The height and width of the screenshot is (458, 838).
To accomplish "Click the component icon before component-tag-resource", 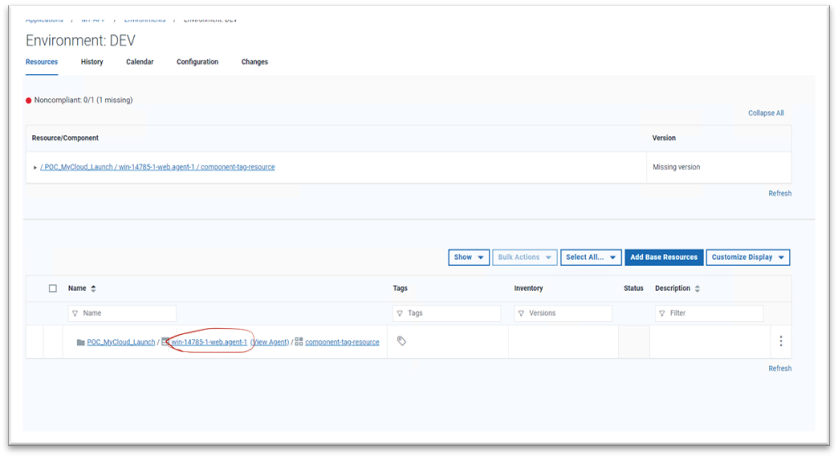I will (299, 342).
